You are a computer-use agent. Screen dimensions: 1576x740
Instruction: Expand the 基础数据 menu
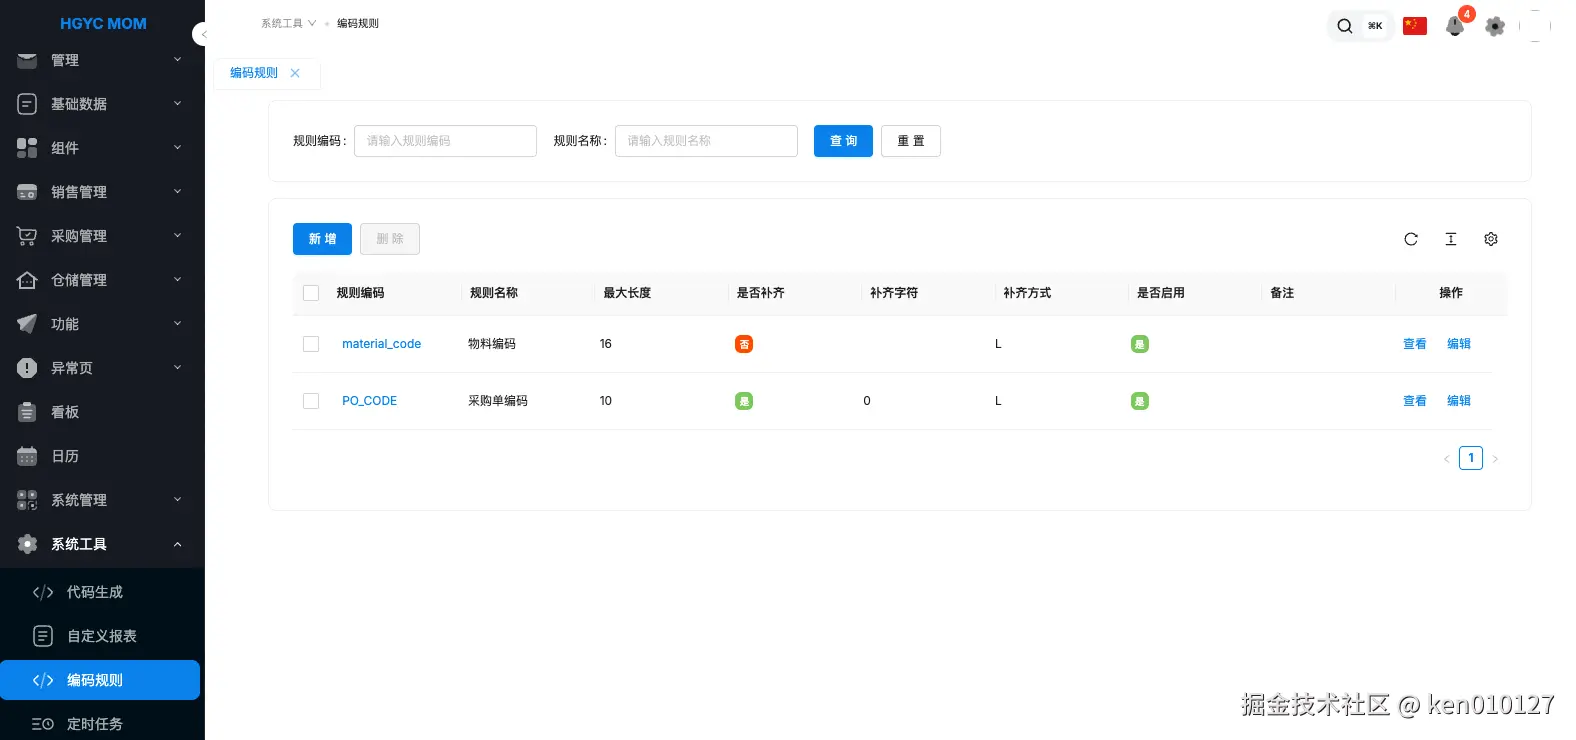(x=178, y=103)
